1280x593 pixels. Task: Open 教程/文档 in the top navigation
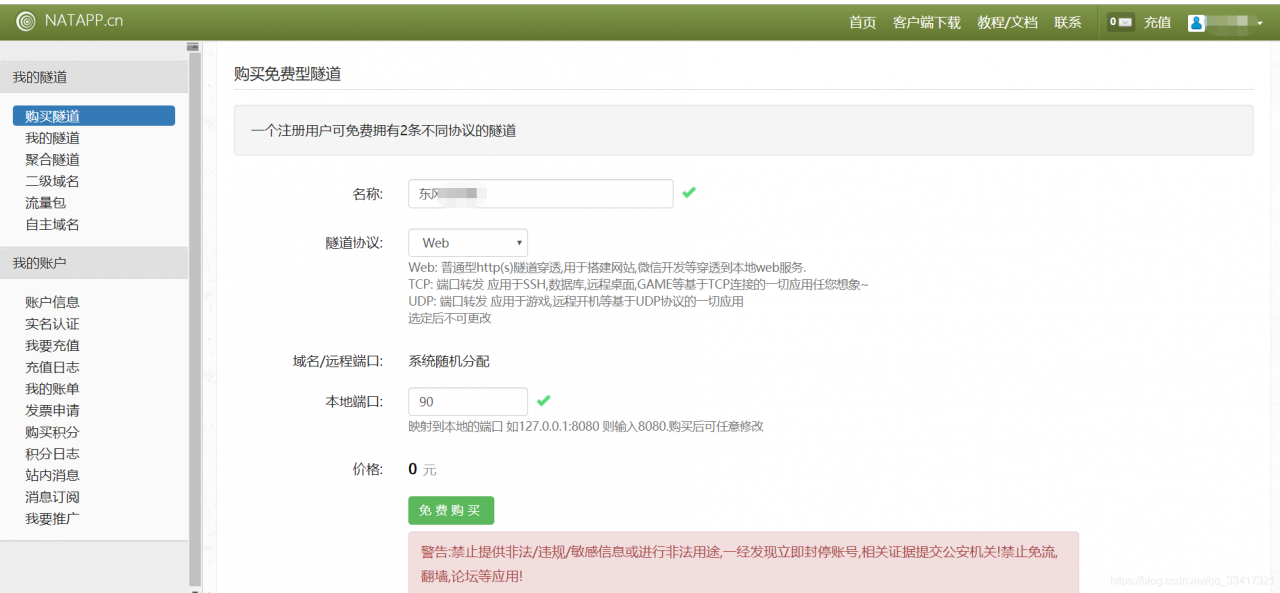1007,22
